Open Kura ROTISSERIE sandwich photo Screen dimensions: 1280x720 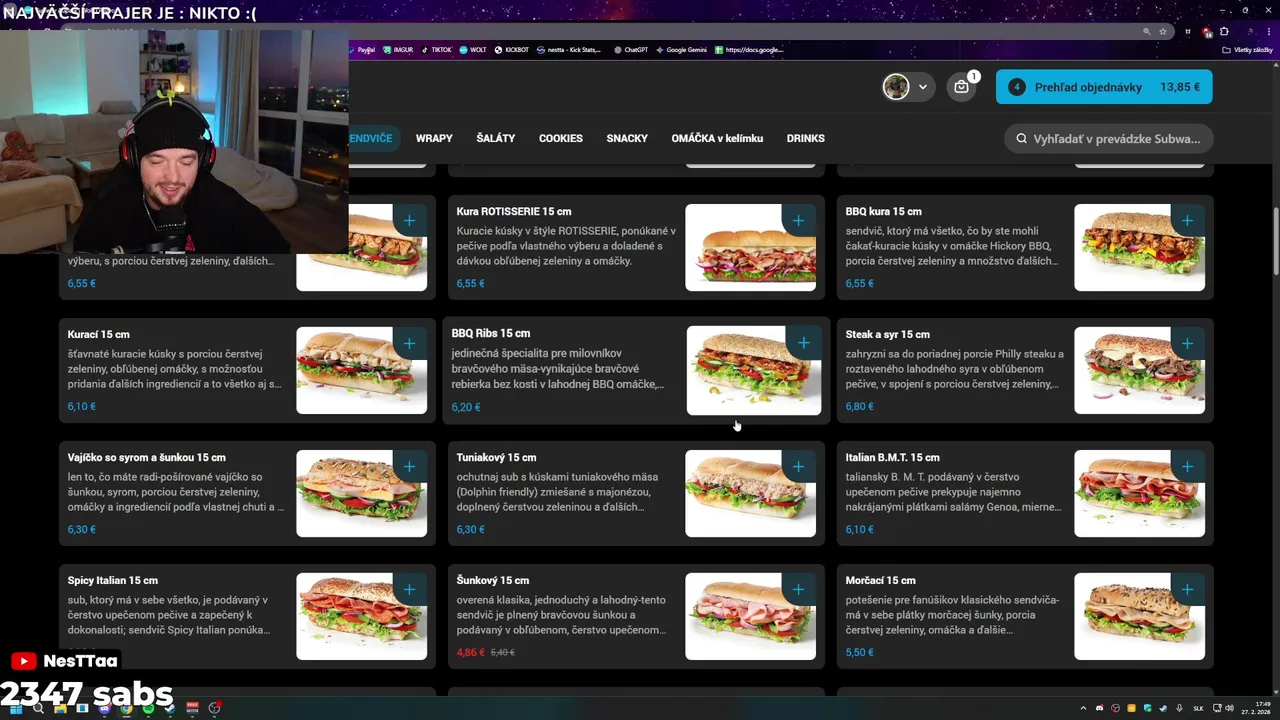(750, 247)
